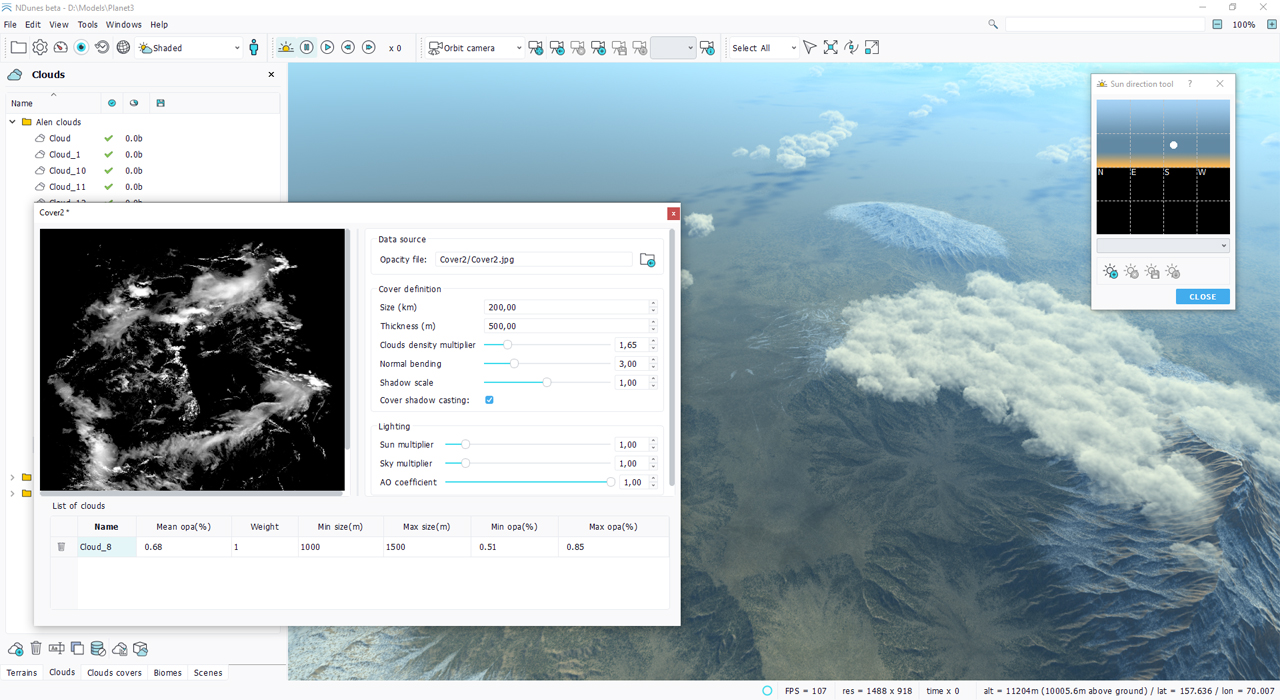Click the fit-to-view icon beside Select All
Viewport: 1280px width, 700px height.
coord(830,47)
